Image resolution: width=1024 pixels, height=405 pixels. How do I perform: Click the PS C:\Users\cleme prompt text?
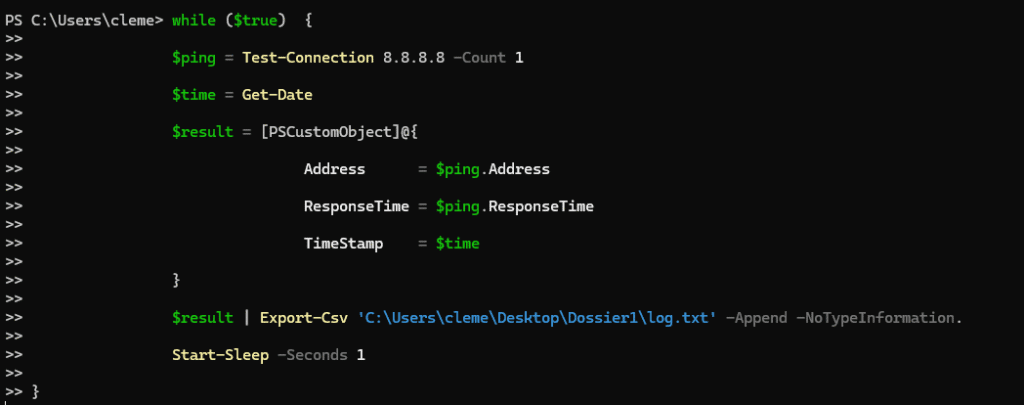pyautogui.click(x=84, y=19)
